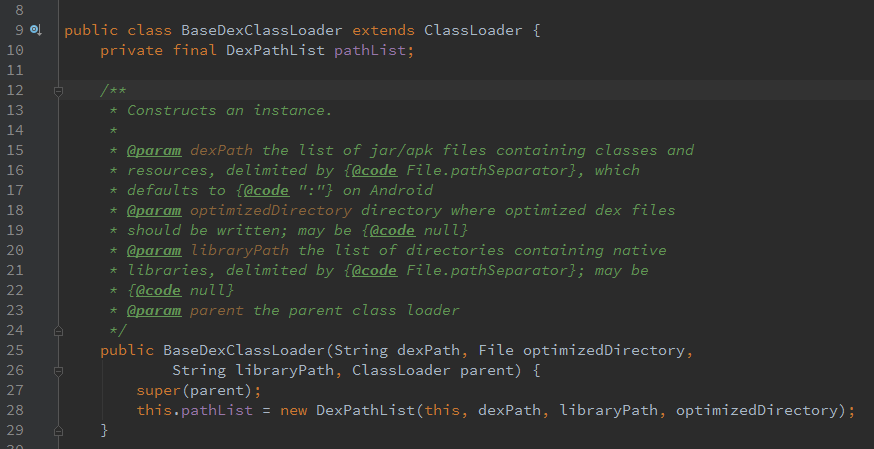Click the word "jar/apk" on line 15

coord(401,150)
